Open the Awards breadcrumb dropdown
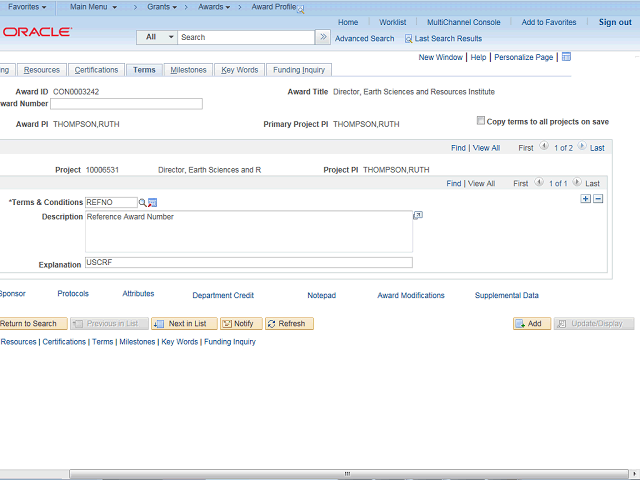 [214, 7]
